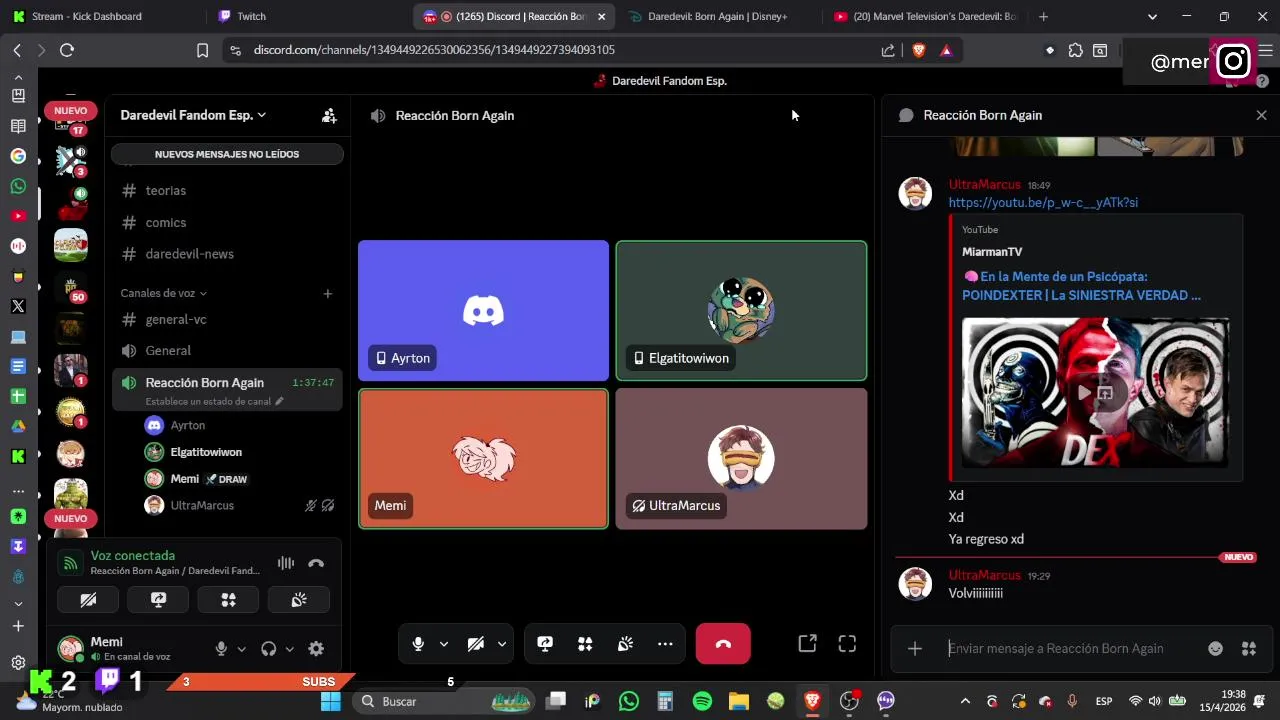Image resolution: width=1280 pixels, height=720 pixels.
Task: Switch to Marvel Television's Daredevil YouTube tab
Action: [924, 16]
